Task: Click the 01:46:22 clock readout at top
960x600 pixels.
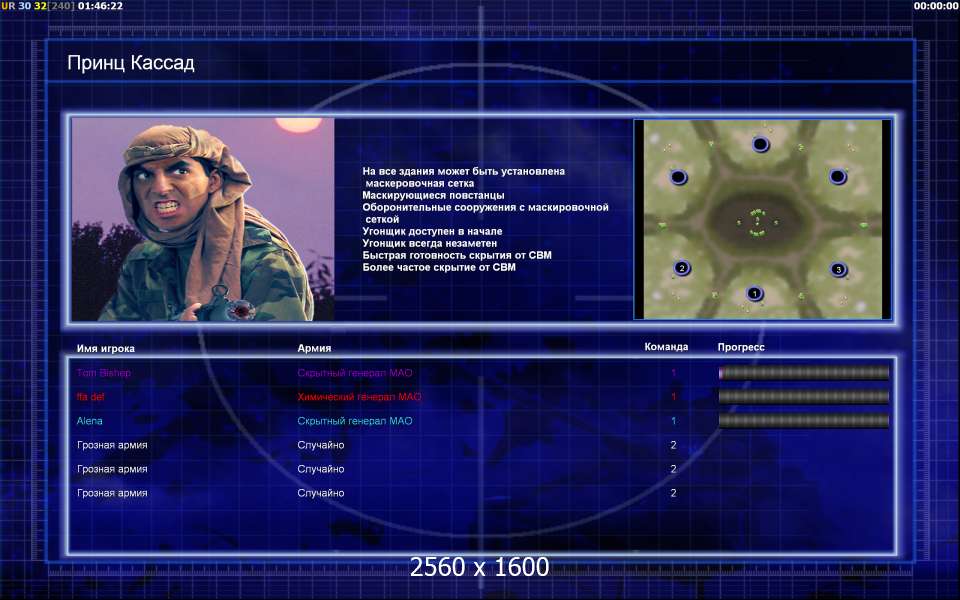Action: coord(100,6)
